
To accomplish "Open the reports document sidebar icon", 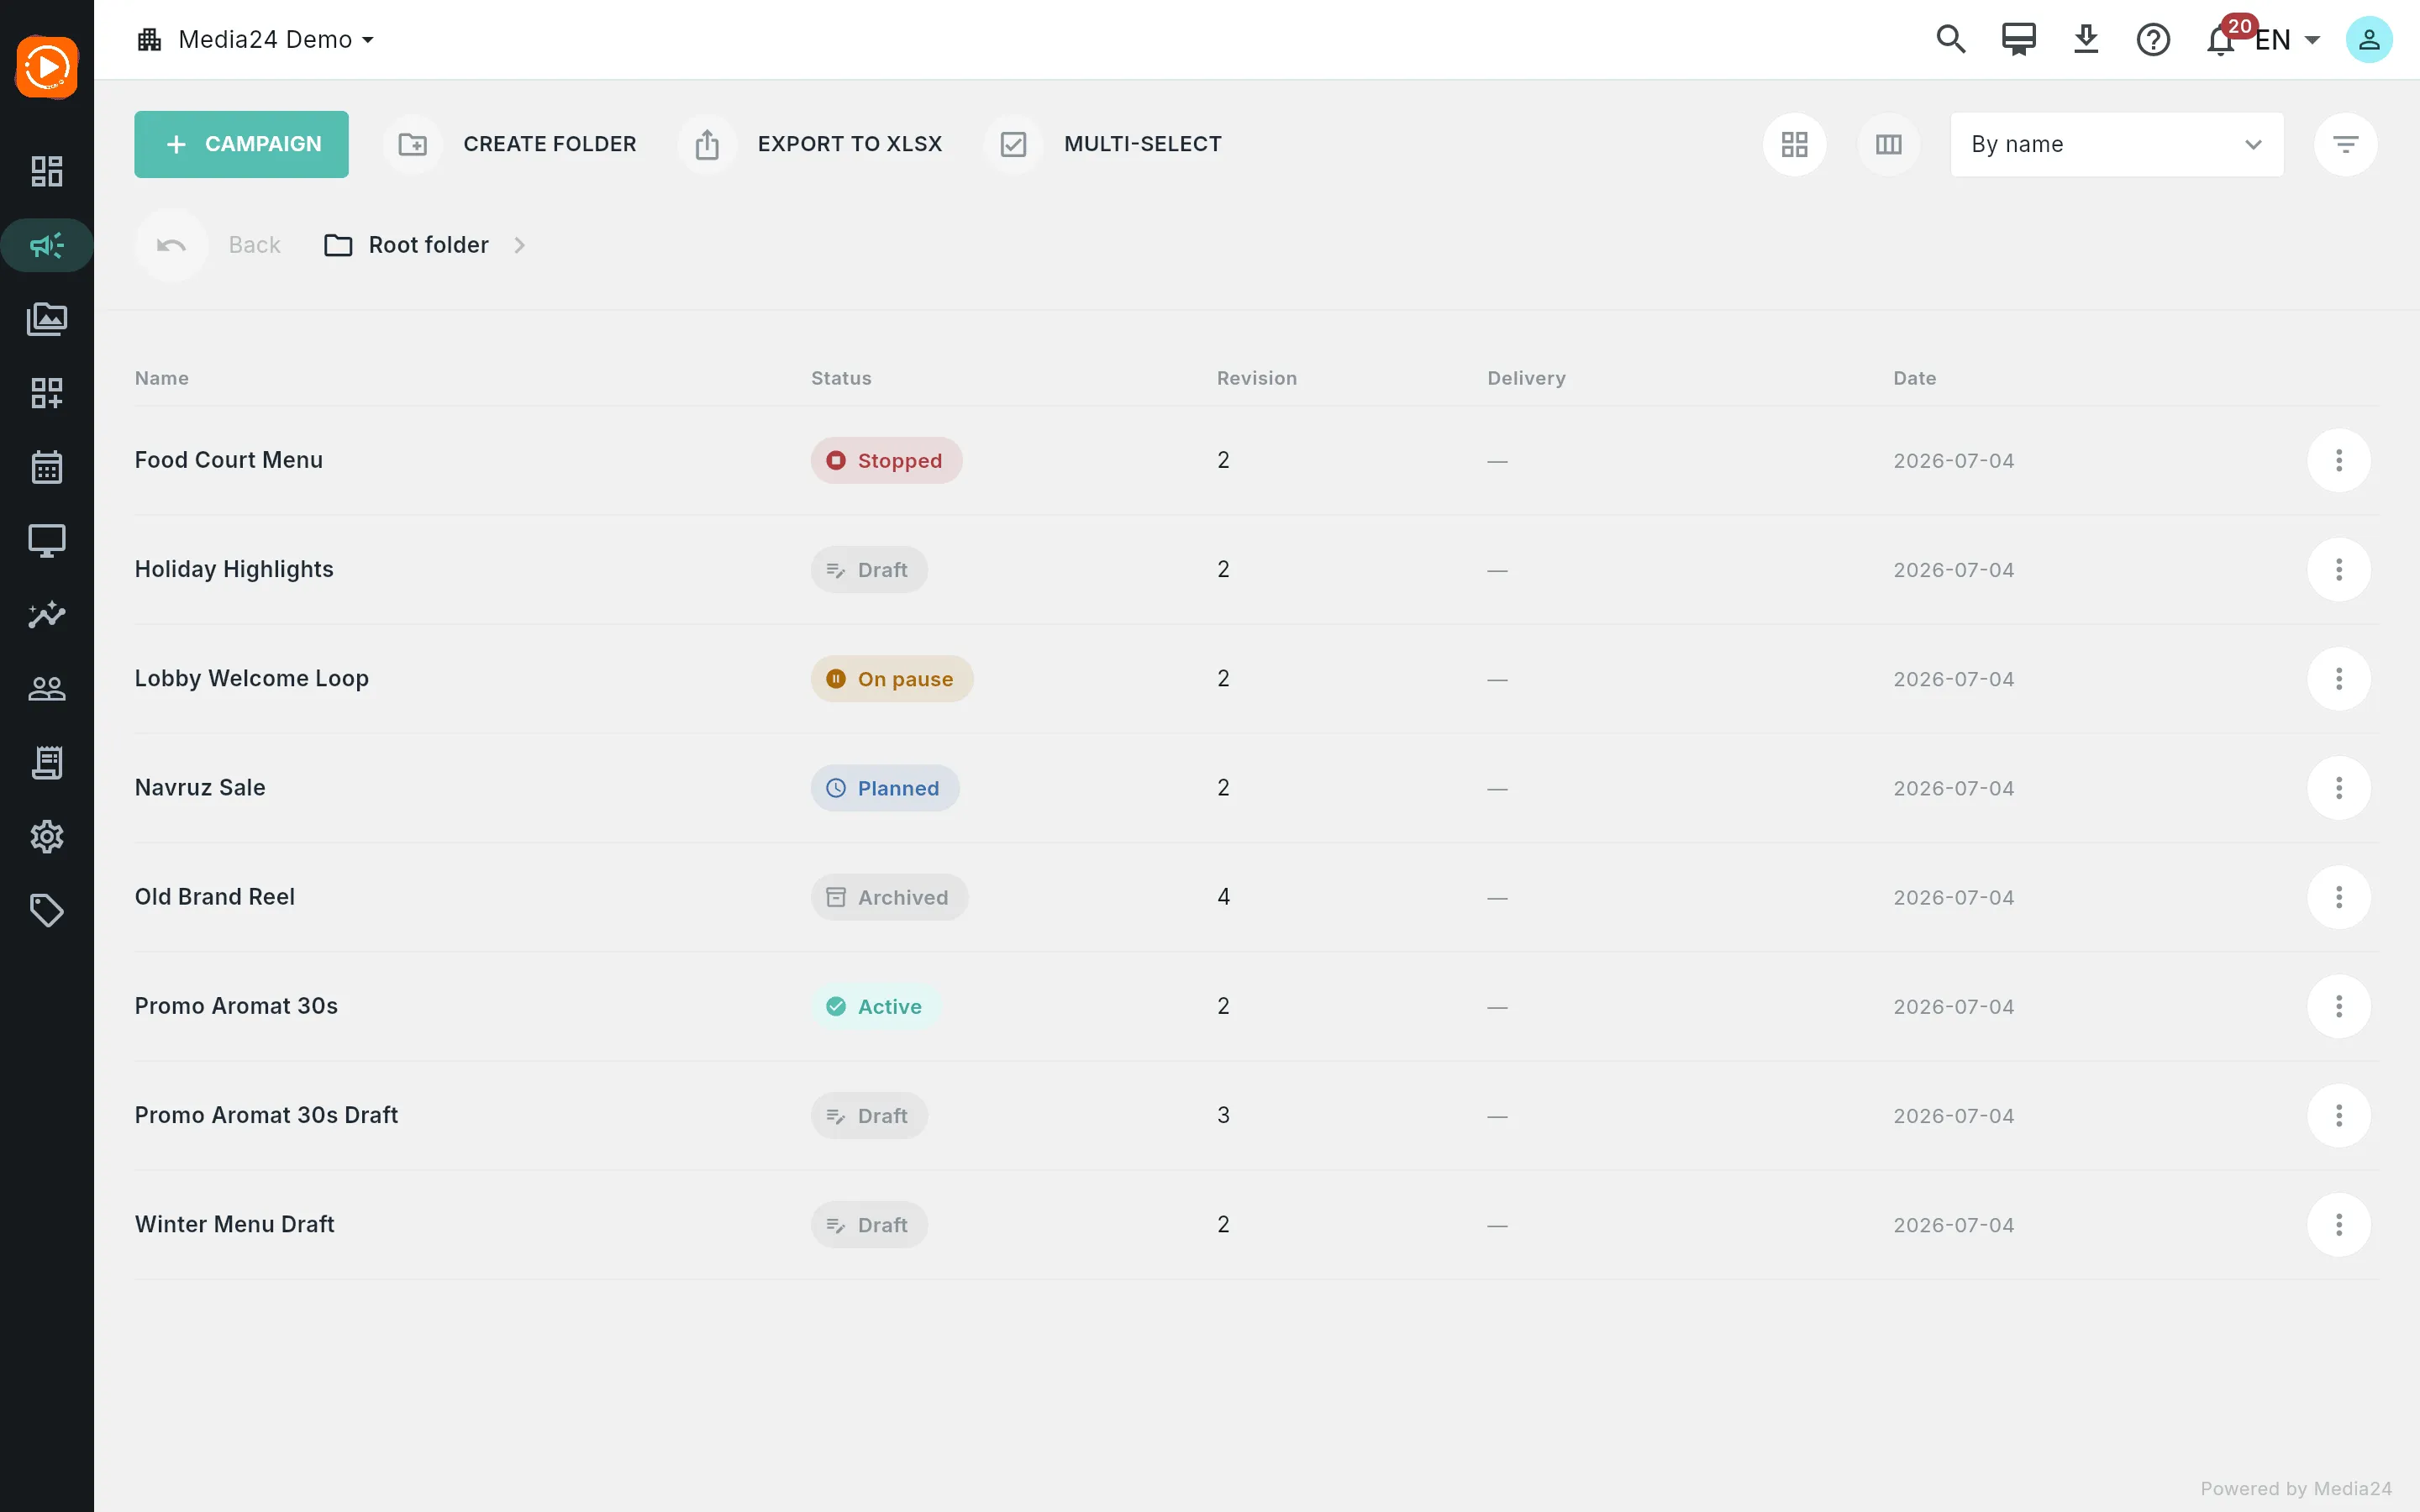I will click(x=47, y=763).
